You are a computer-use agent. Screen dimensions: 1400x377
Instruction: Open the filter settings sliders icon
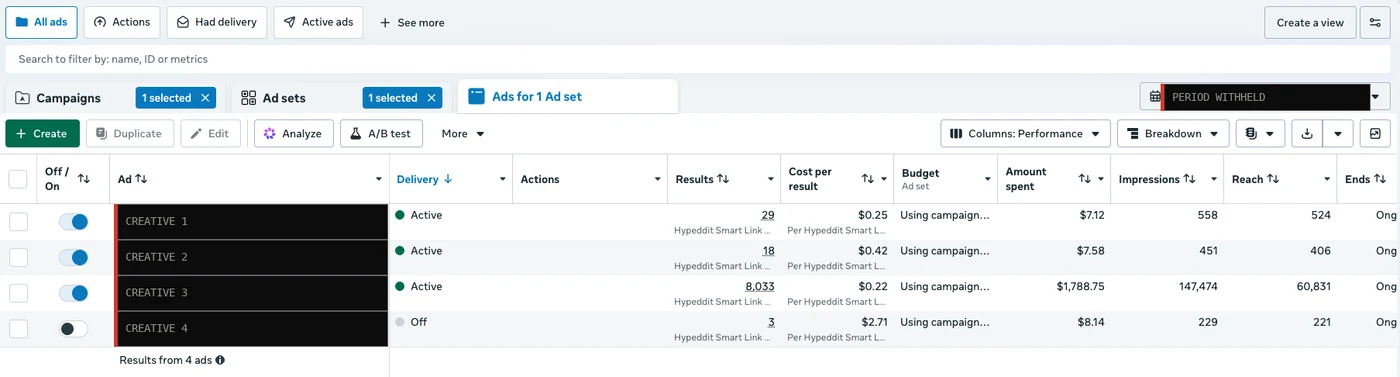[x=1376, y=22]
